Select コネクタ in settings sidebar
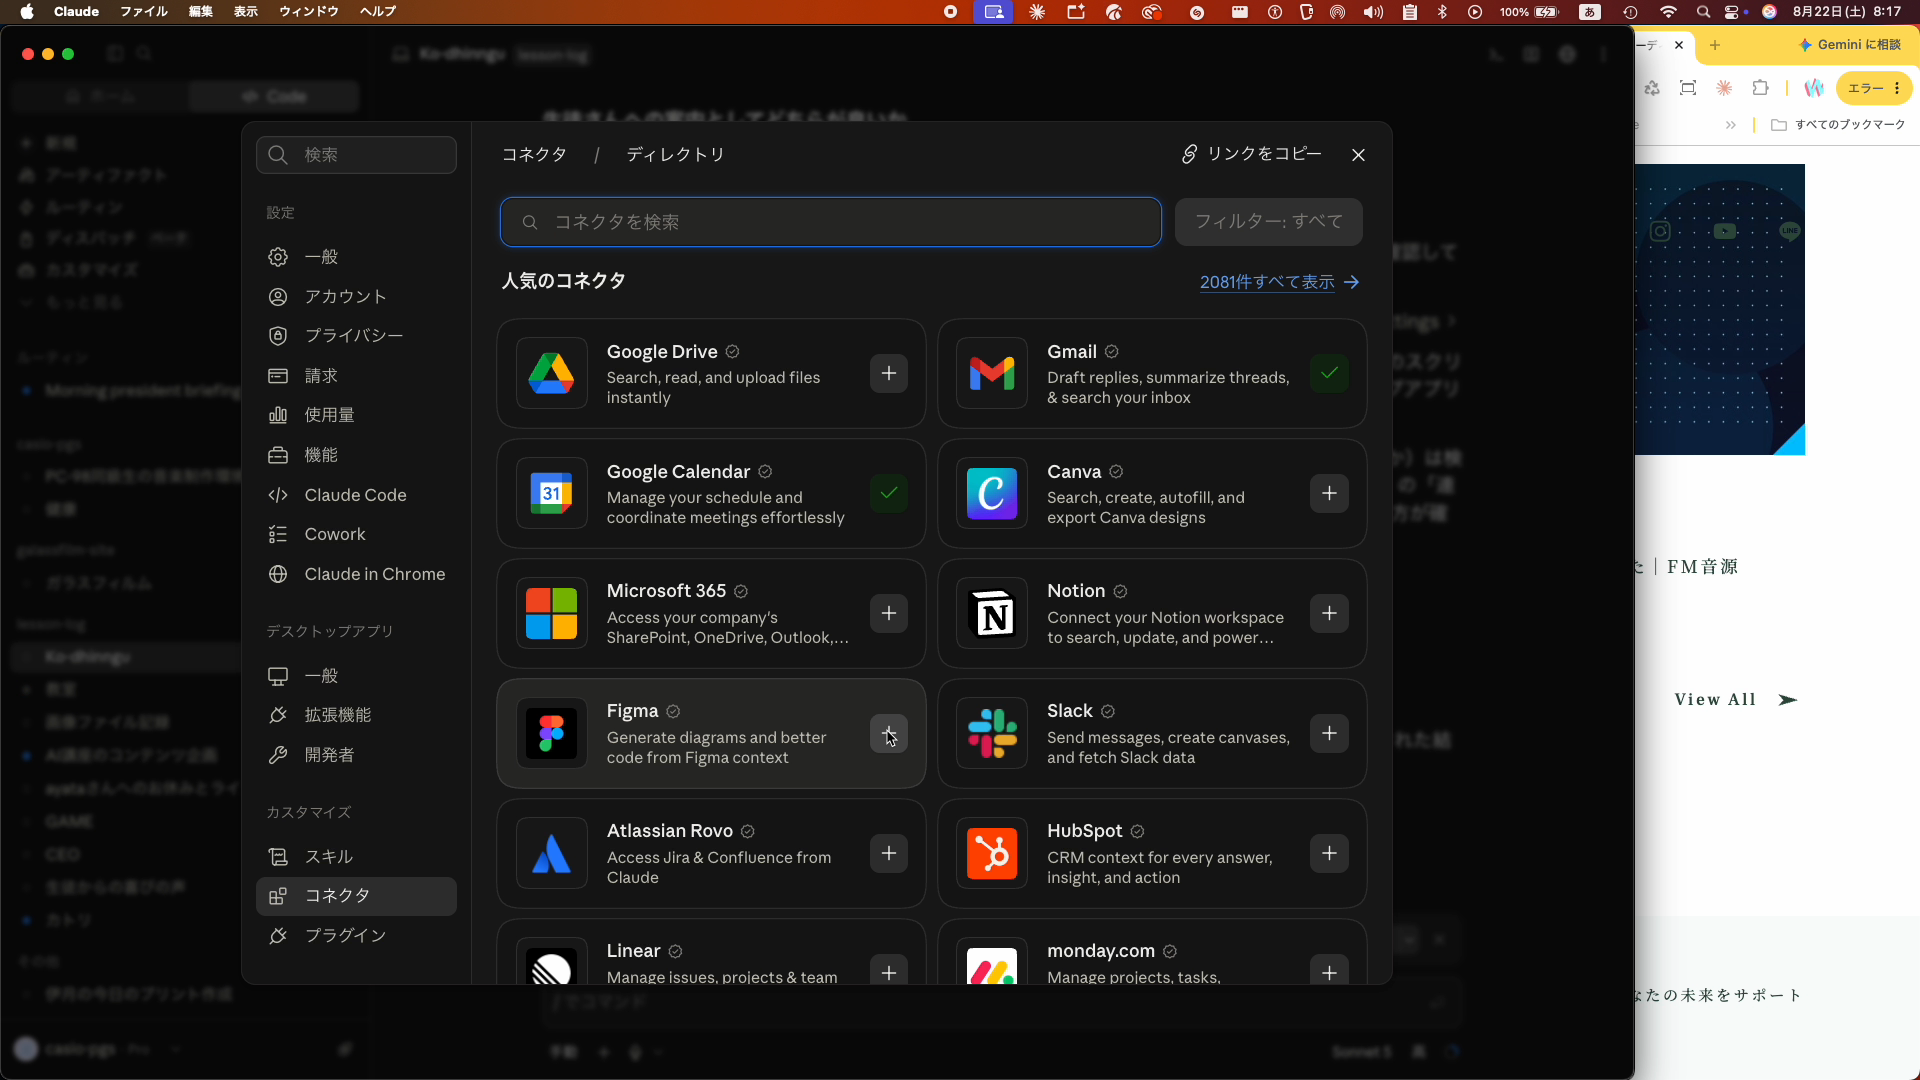This screenshot has height=1080, width=1920. [356, 896]
